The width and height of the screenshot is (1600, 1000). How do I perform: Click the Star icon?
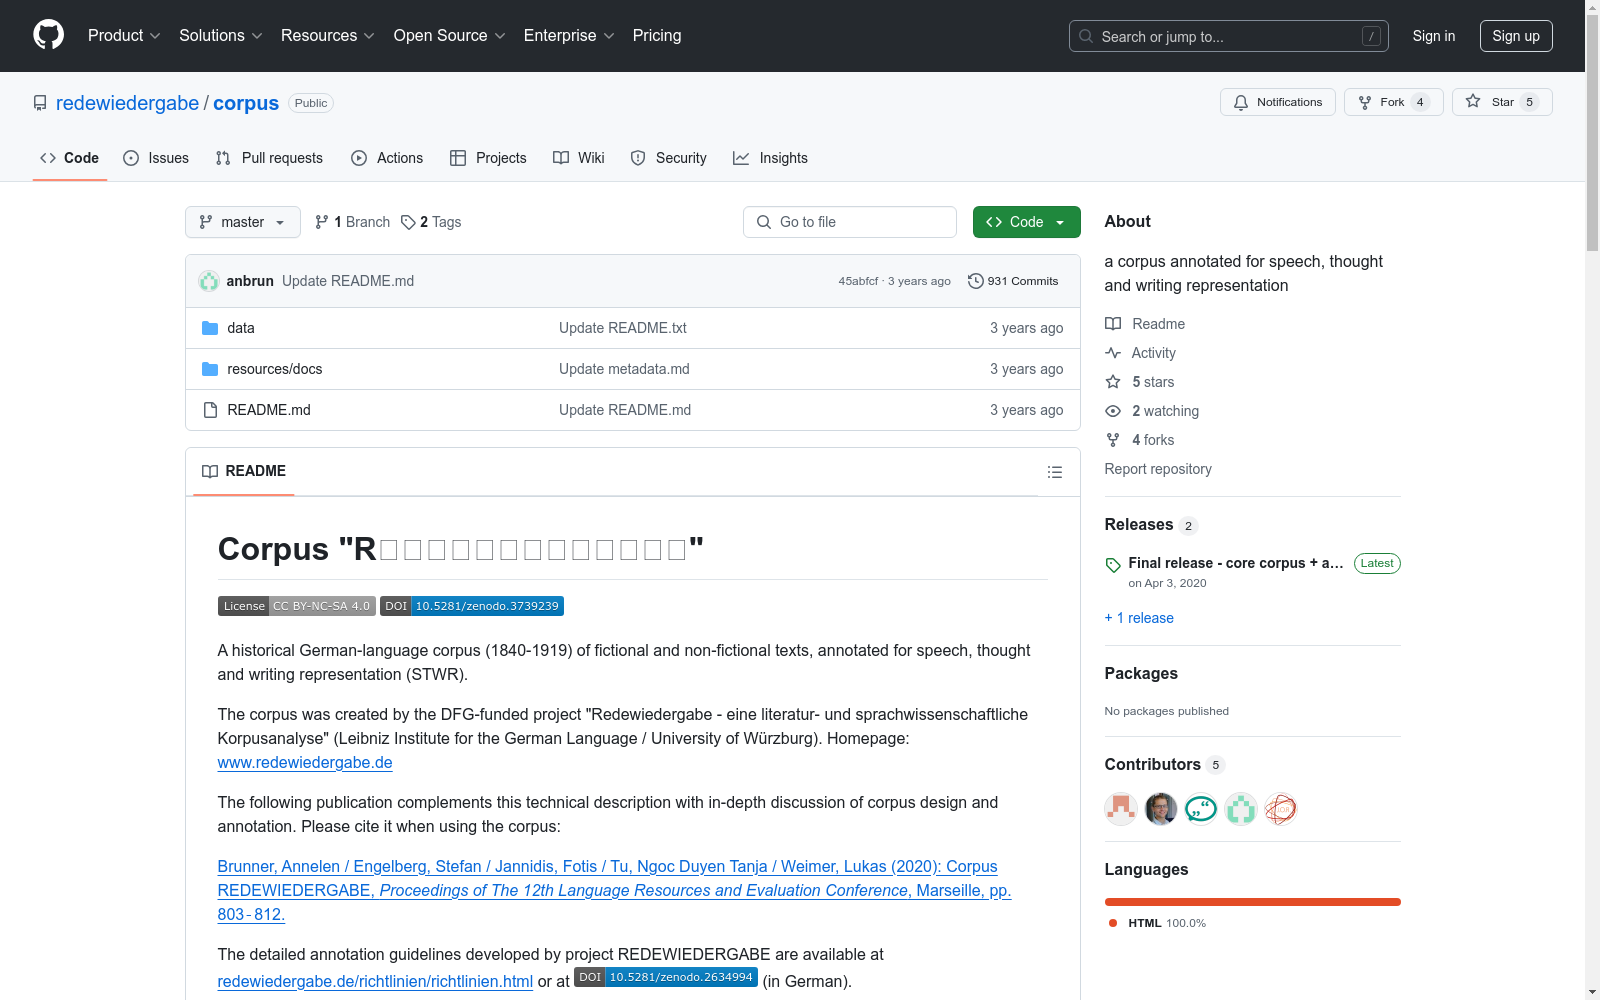coord(1473,101)
